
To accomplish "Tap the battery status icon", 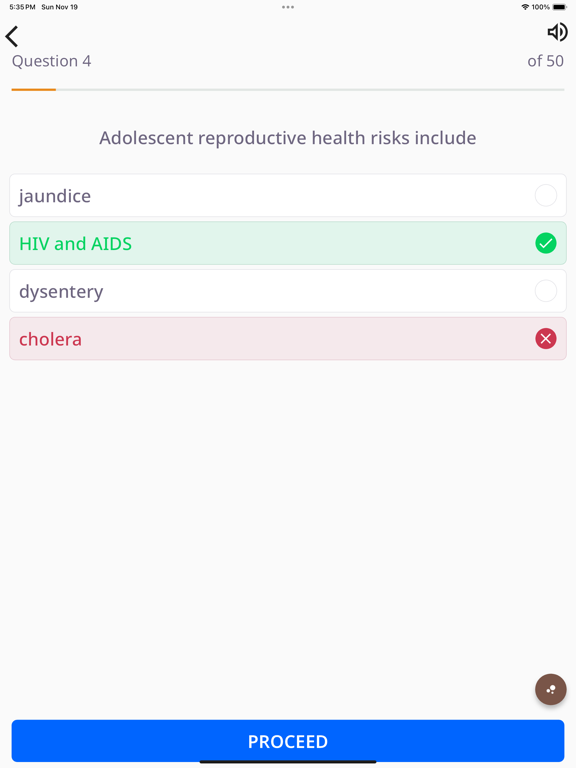I will [x=560, y=7].
